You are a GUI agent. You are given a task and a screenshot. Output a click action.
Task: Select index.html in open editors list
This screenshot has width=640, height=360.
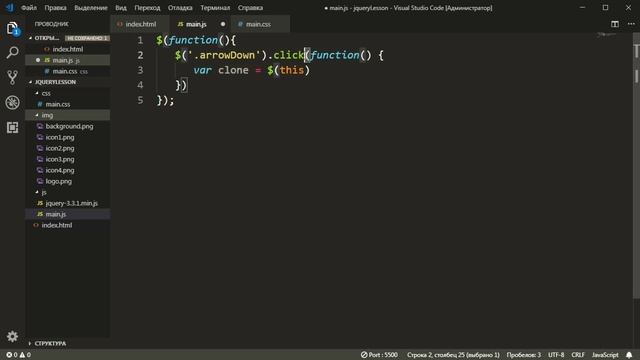67,49
